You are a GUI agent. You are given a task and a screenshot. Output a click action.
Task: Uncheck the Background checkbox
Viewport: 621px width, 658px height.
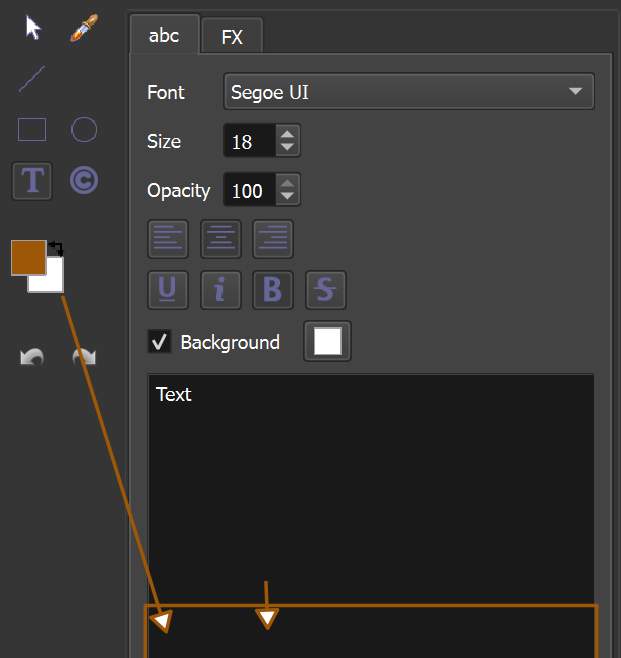(159, 341)
